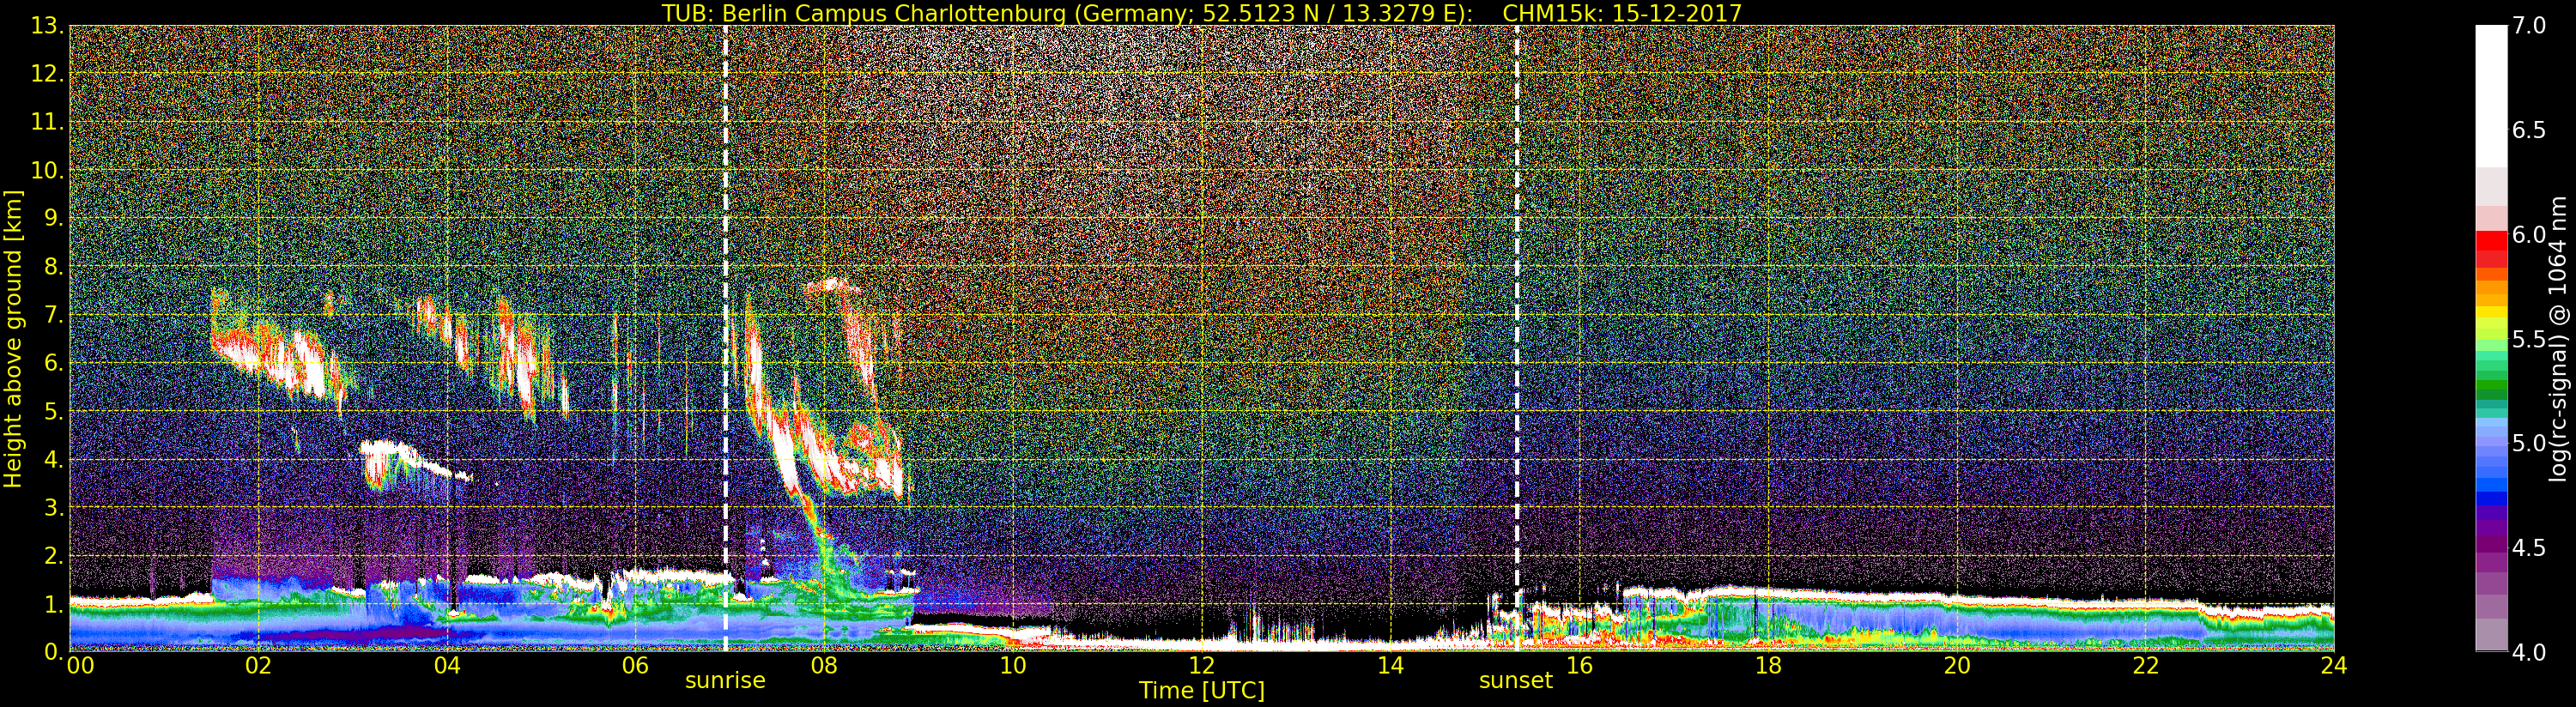Click the "3." height axis tick label
The width and height of the screenshot is (2576, 707).
[53, 507]
